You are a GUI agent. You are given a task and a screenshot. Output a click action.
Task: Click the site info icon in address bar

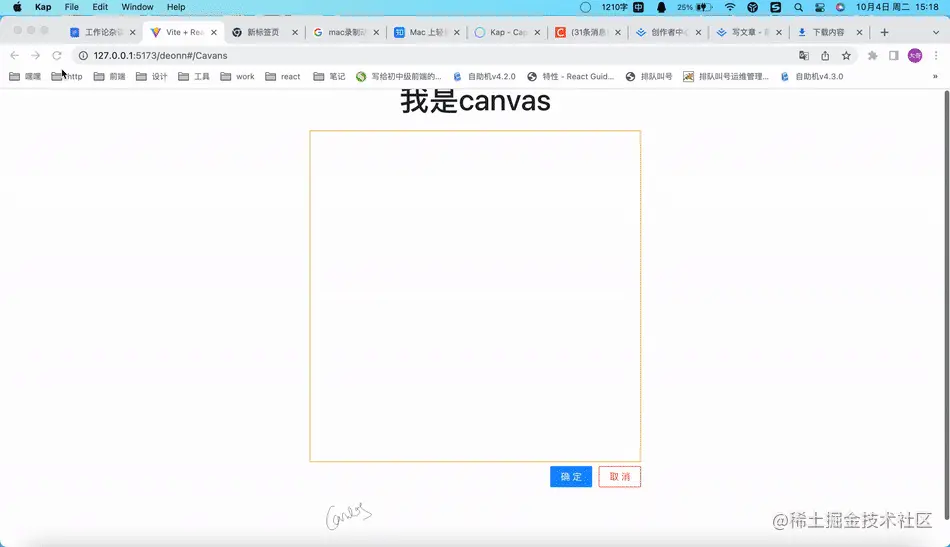[x=84, y=56]
